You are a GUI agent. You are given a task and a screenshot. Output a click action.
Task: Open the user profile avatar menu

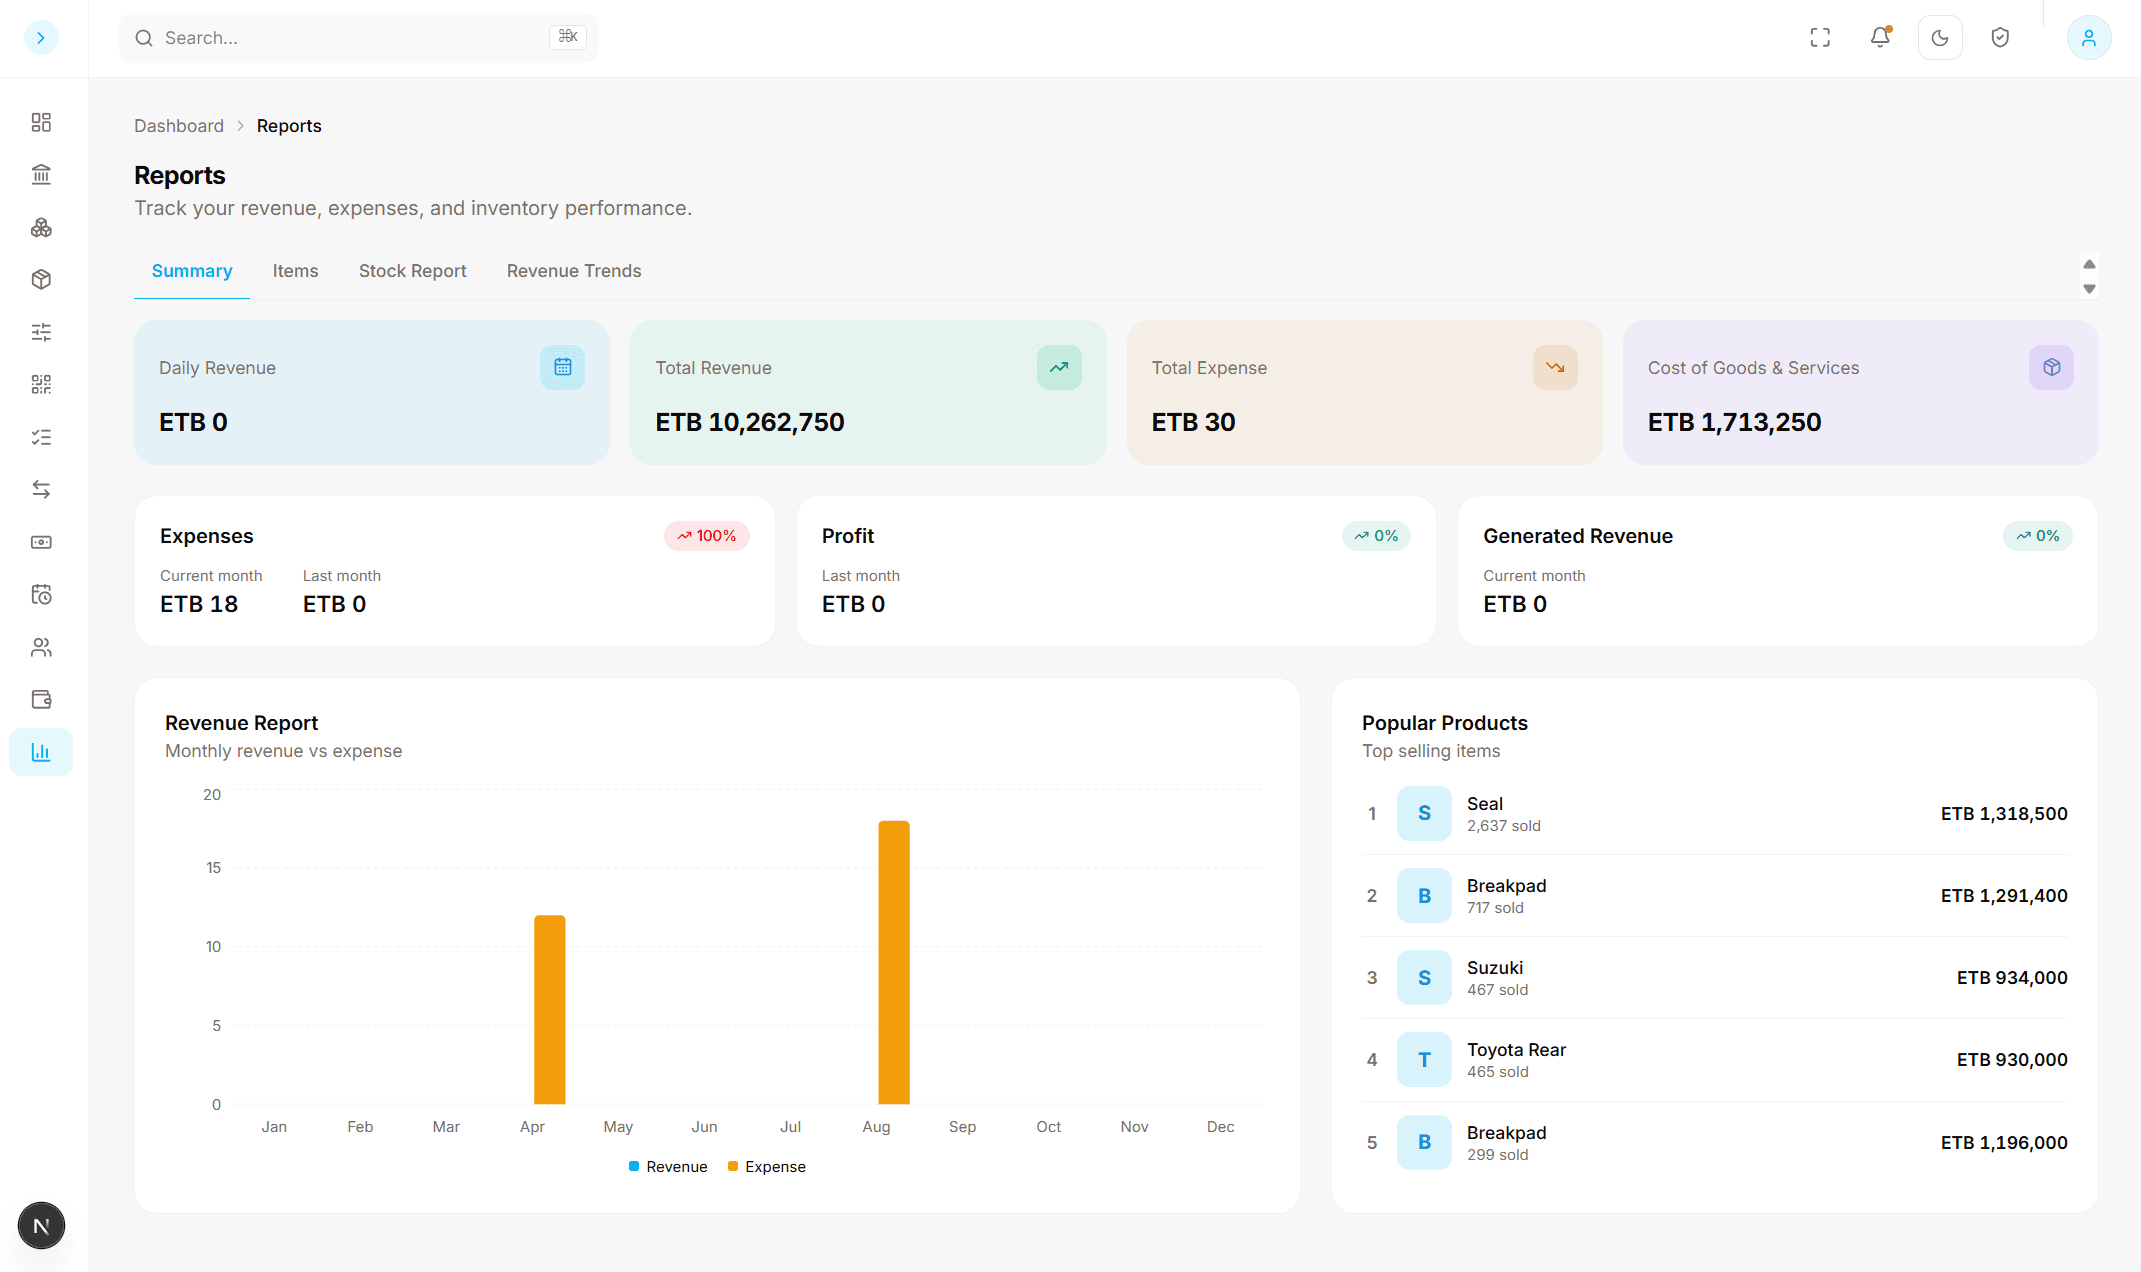[x=2089, y=38]
